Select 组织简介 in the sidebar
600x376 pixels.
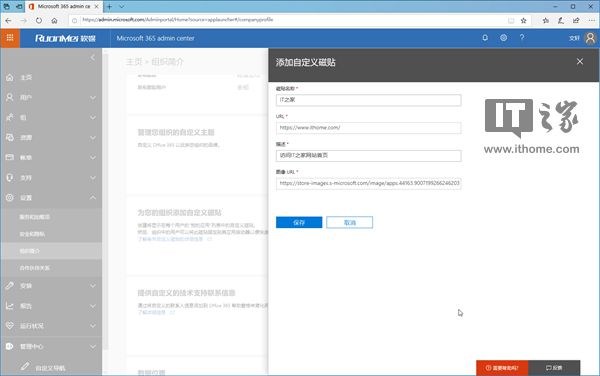(52, 251)
